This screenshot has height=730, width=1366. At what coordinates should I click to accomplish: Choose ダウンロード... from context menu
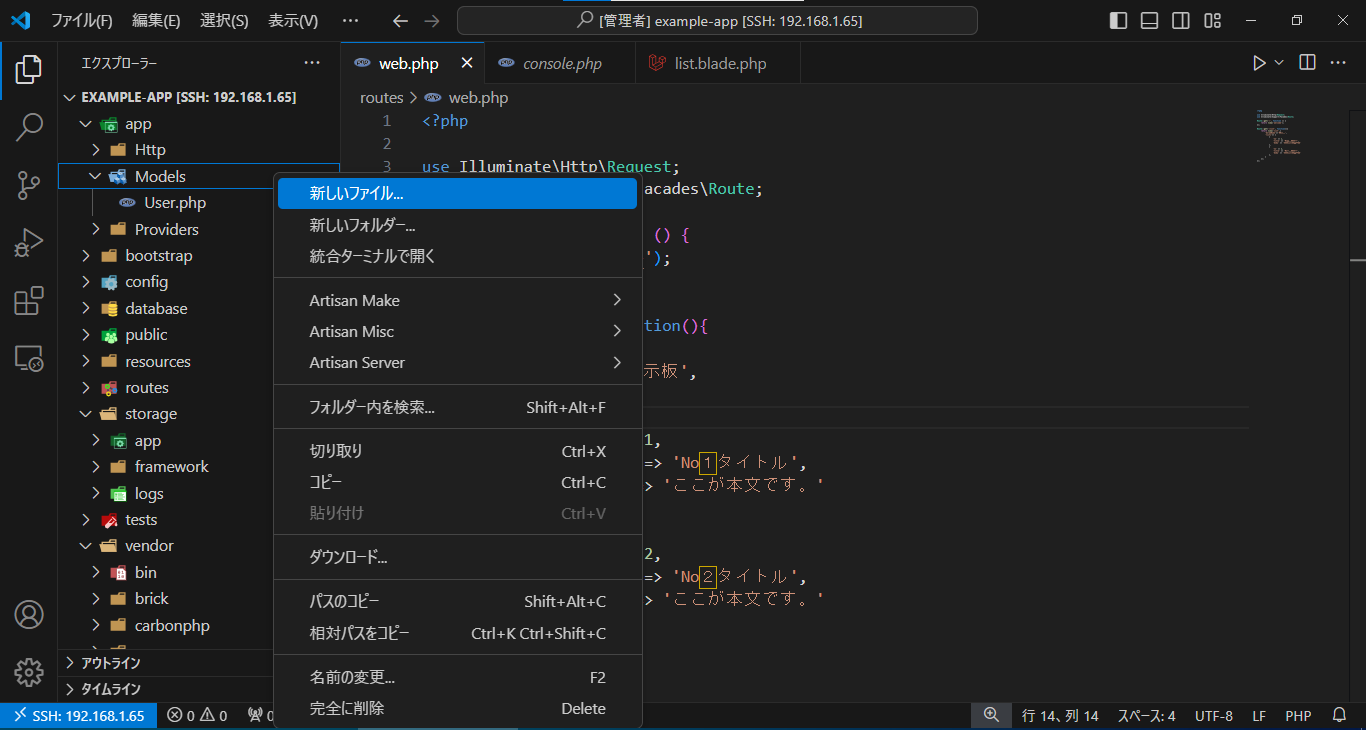point(457,556)
